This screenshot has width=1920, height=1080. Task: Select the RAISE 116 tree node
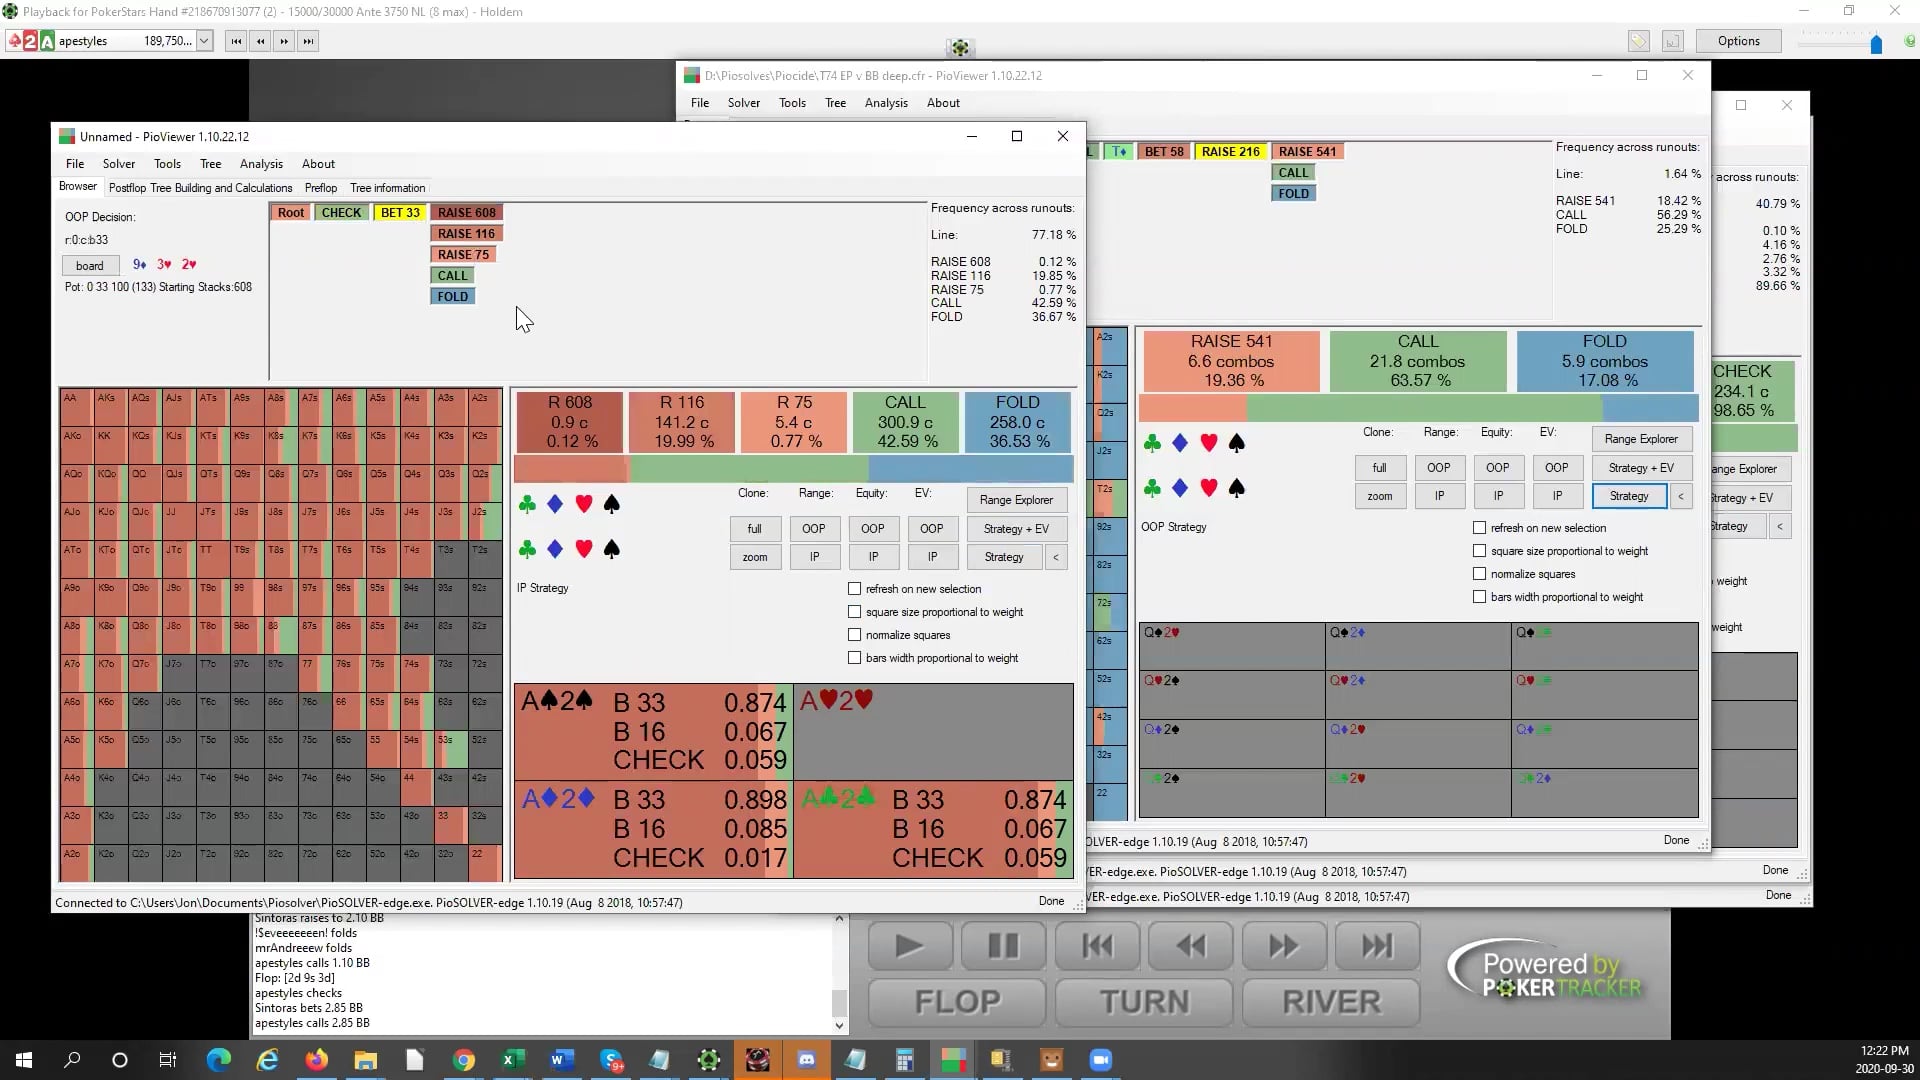tap(465, 233)
